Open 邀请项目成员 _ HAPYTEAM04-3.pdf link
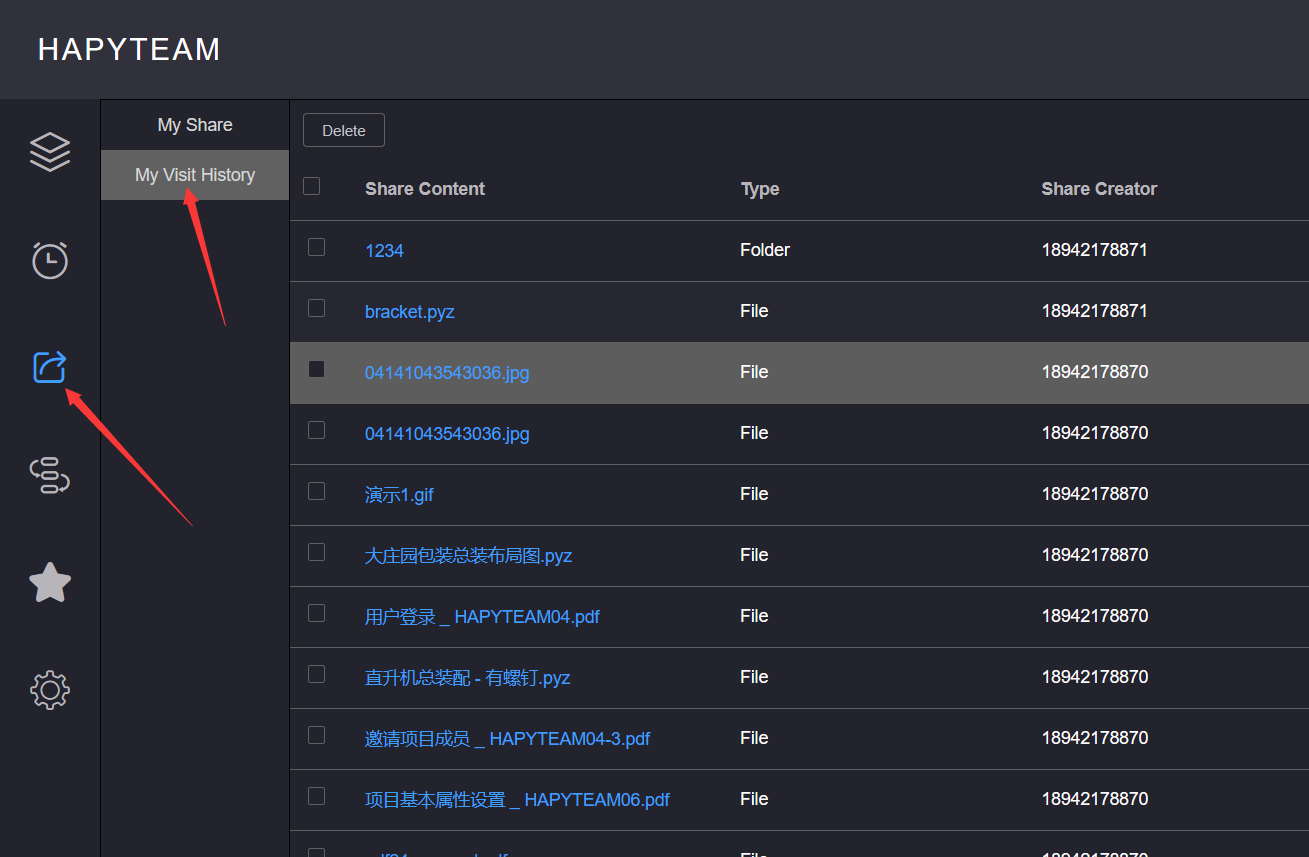The width and height of the screenshot is (1309, 857). pyautogui.click(x=507, y=739)
